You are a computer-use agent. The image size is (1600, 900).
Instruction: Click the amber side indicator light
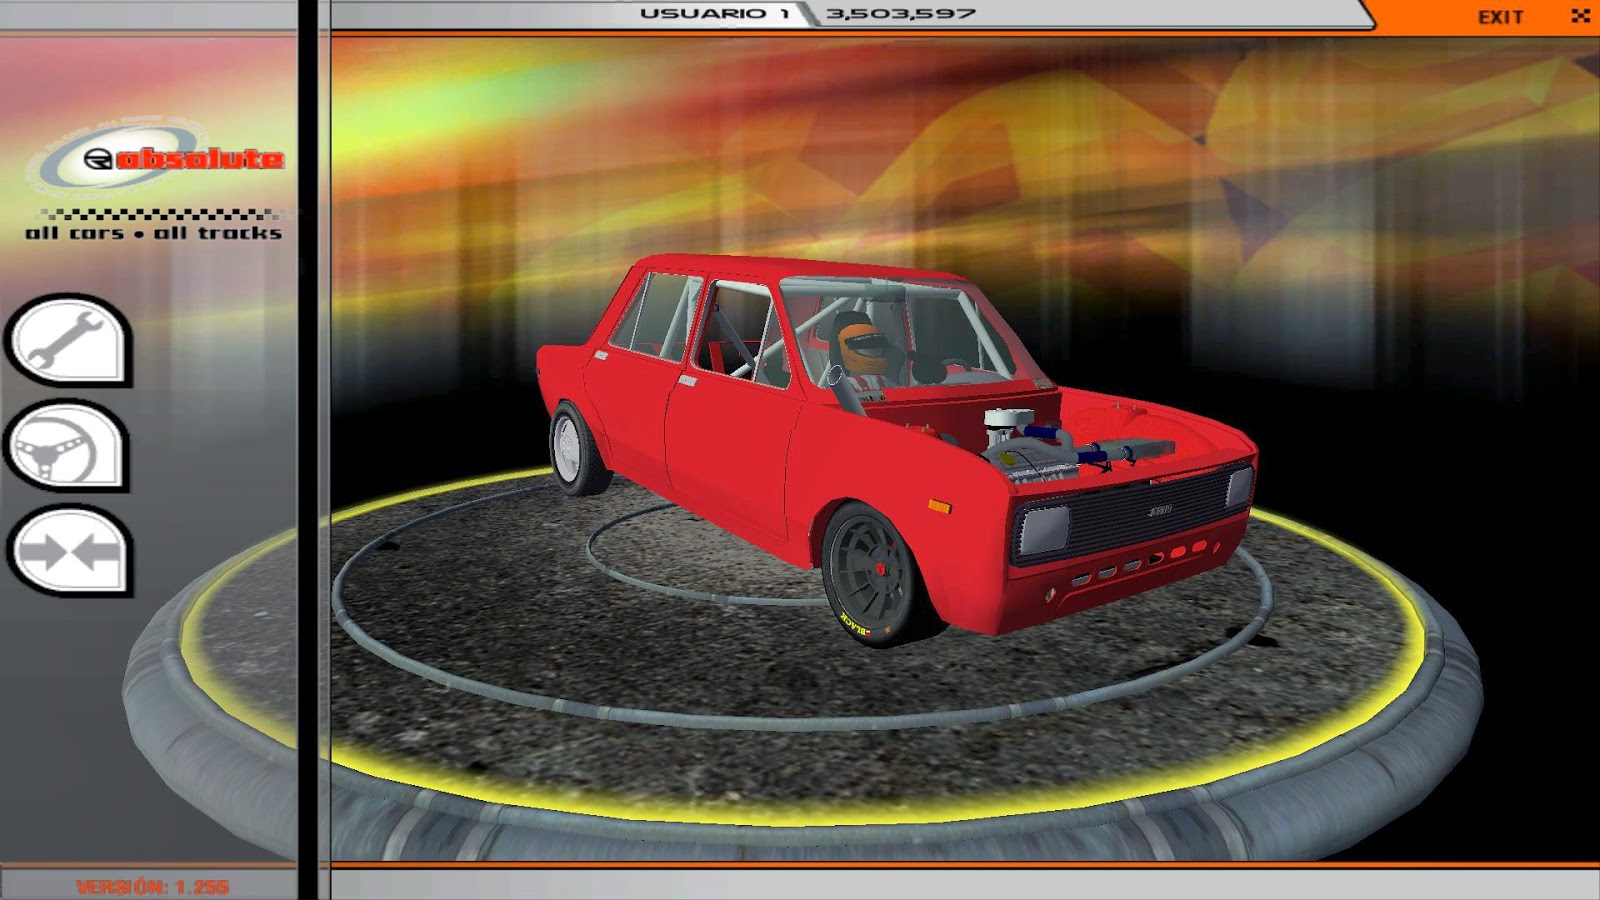(938, 508)
